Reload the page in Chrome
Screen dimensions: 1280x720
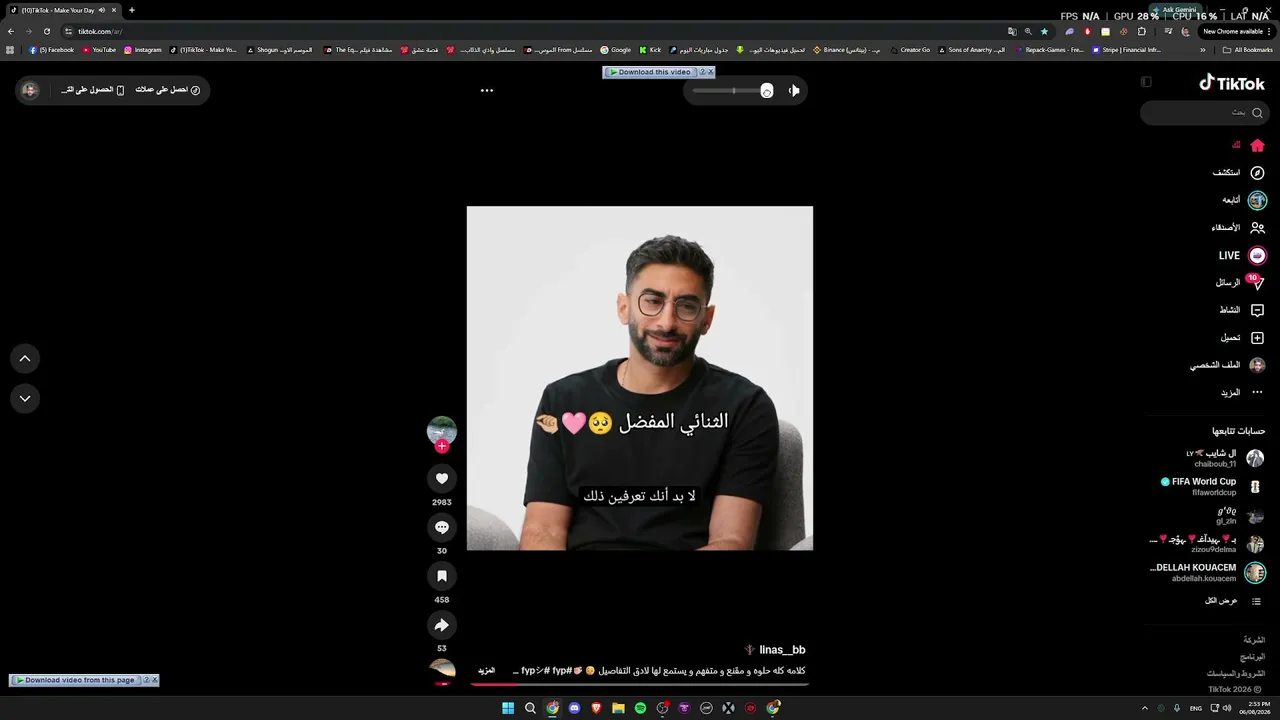point(46,31)
